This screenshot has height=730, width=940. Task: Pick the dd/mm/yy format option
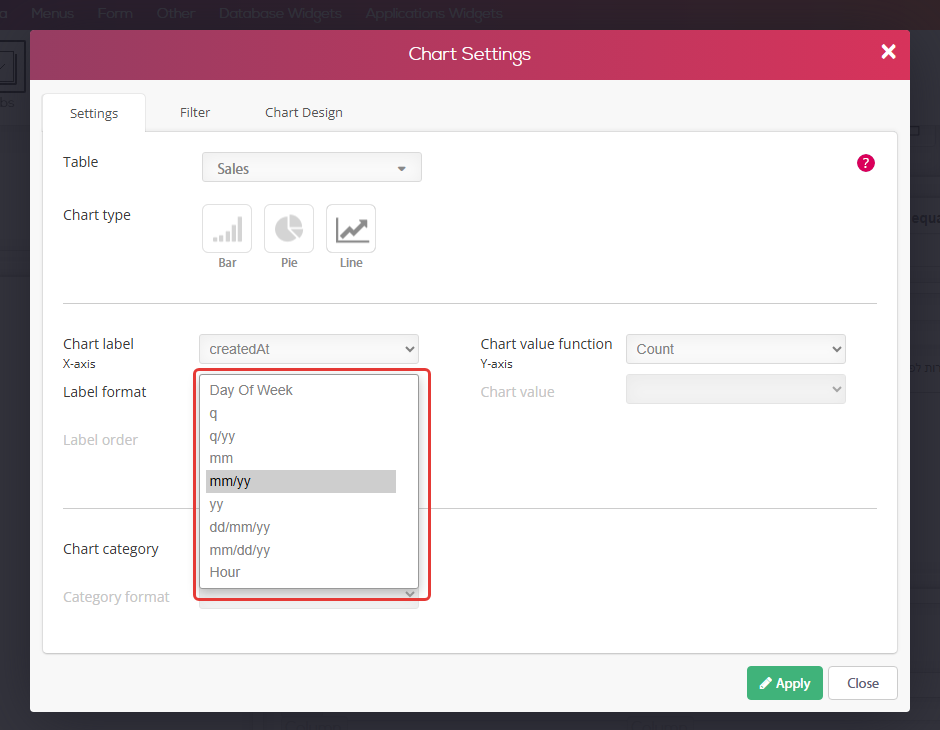(x=301, y=527)
